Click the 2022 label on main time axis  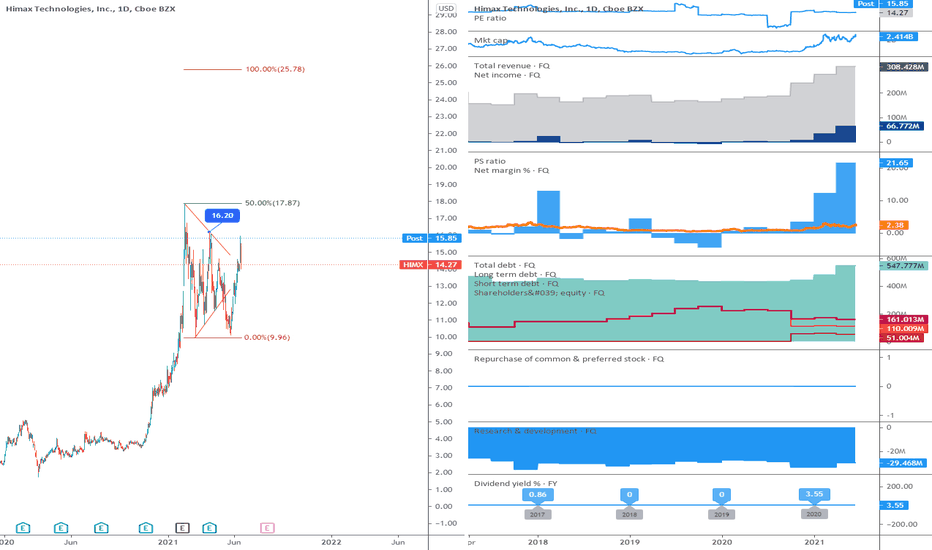coord(331,542)
